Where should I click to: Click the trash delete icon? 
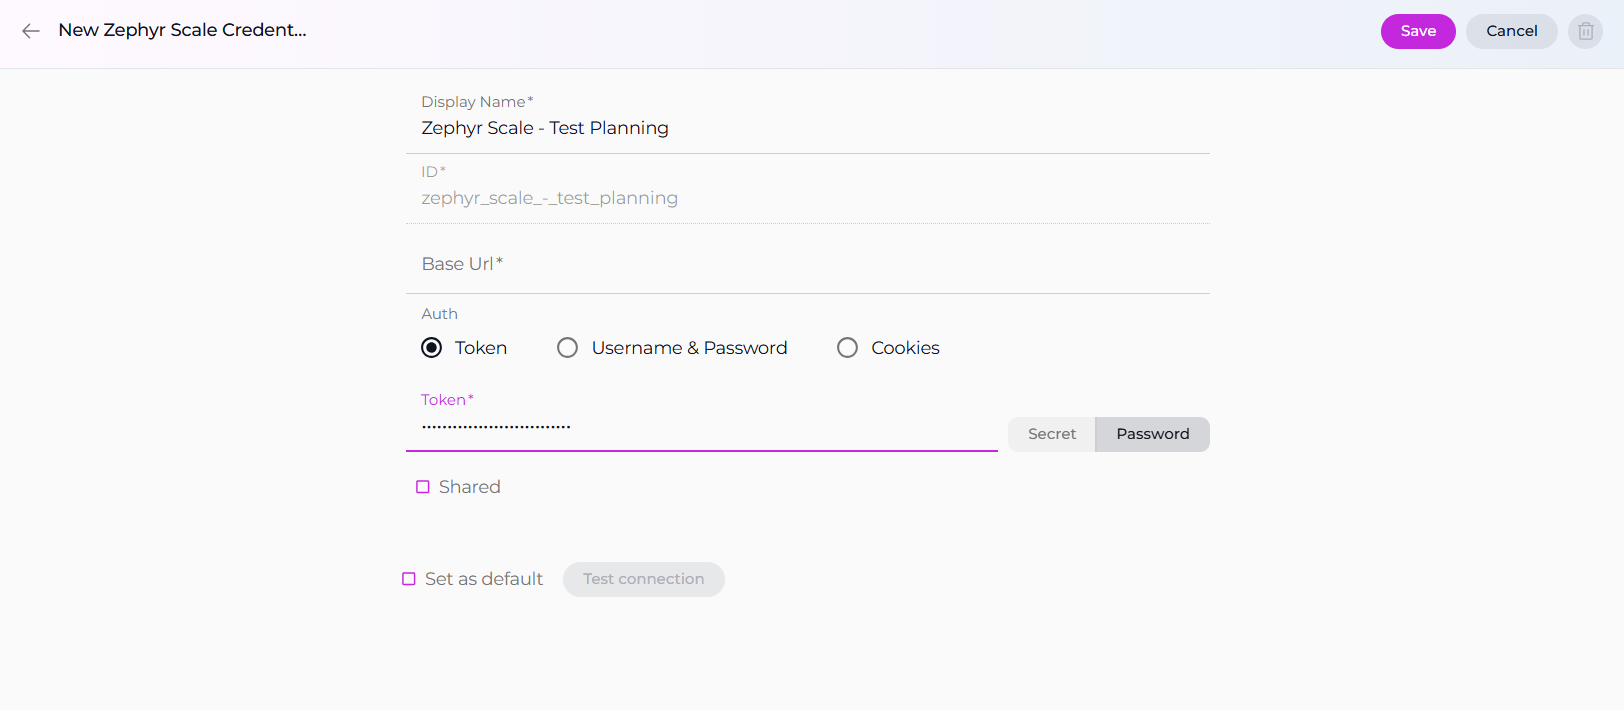[1585, 31]
